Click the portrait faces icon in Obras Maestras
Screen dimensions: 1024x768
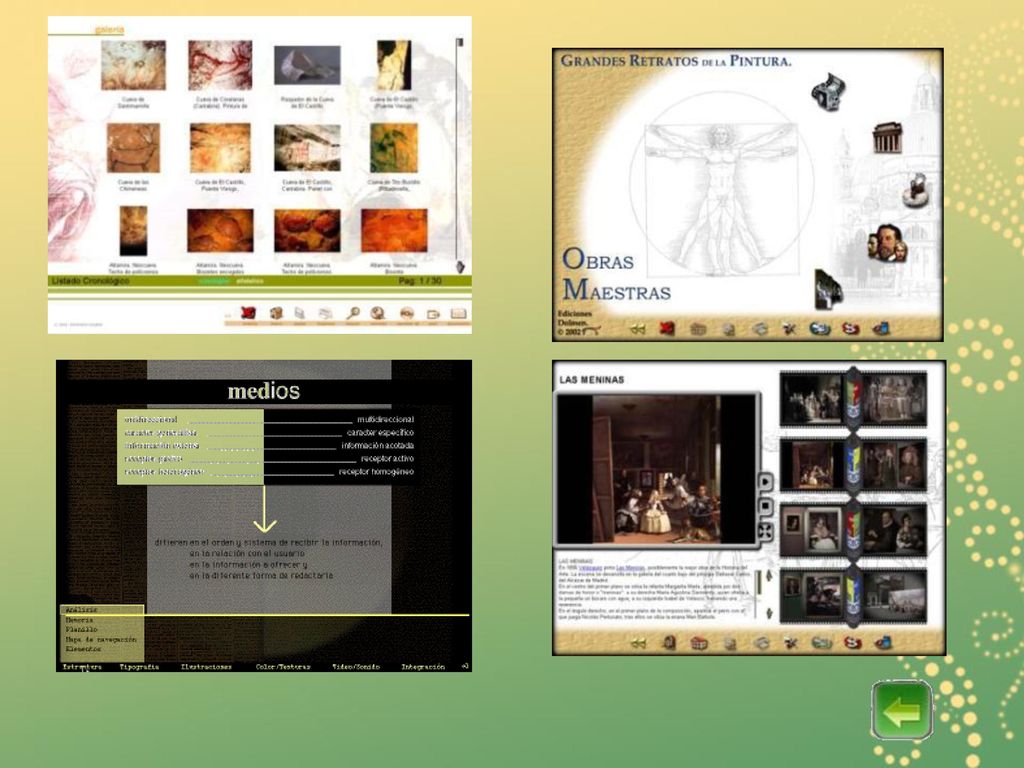(888, 244)
